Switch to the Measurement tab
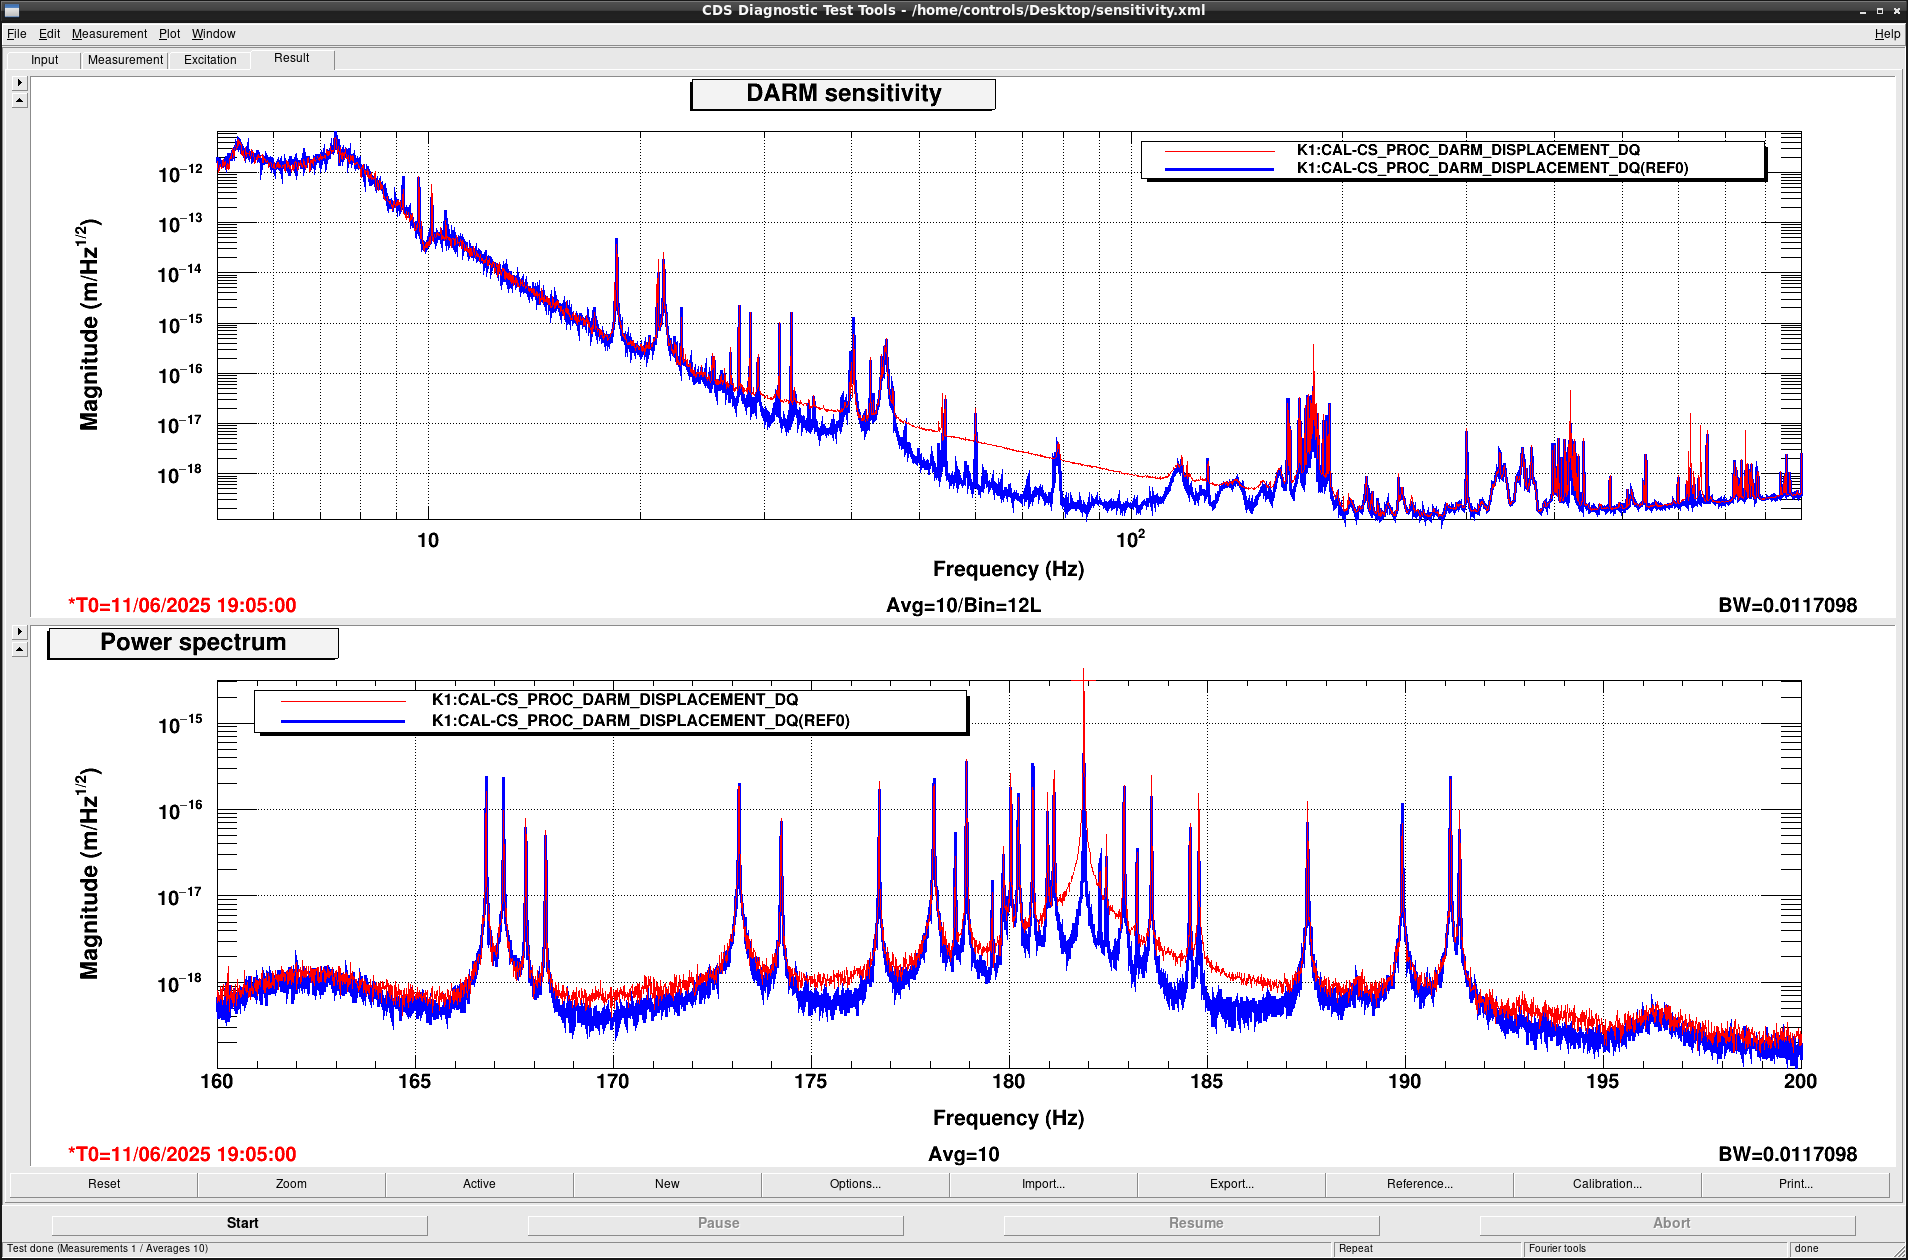 (125, 60)
